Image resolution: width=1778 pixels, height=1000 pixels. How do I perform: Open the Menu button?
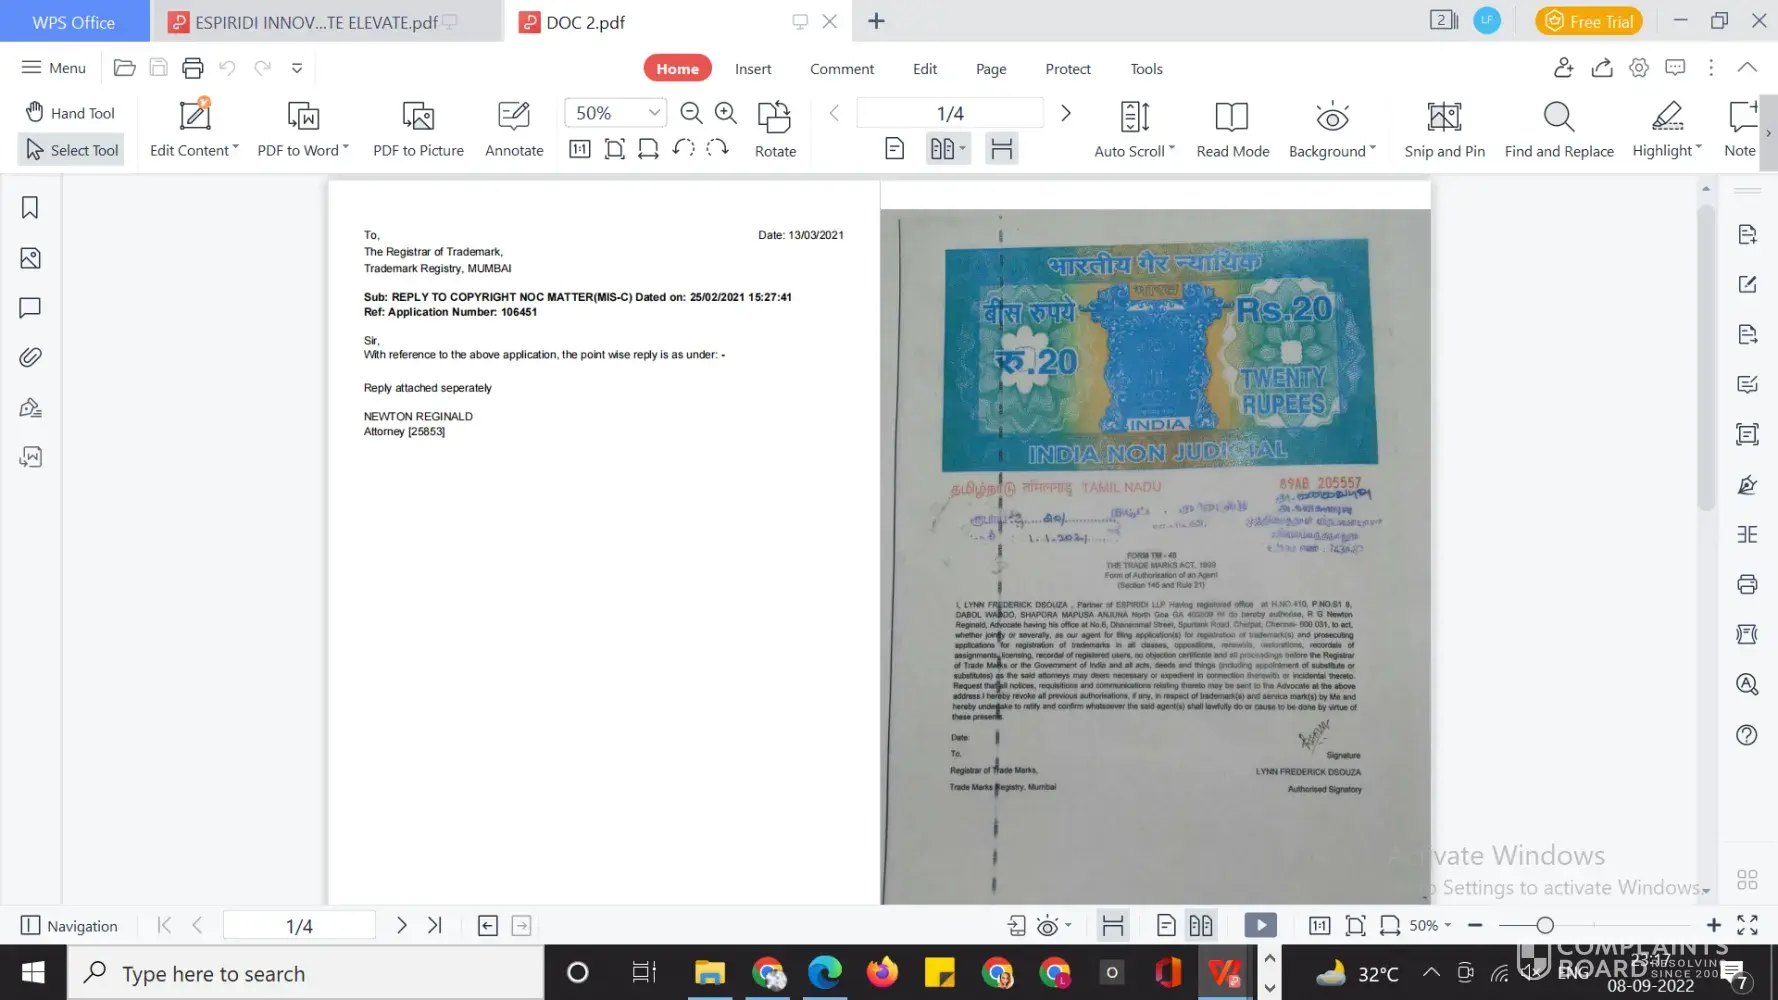(x=54, y=68)
